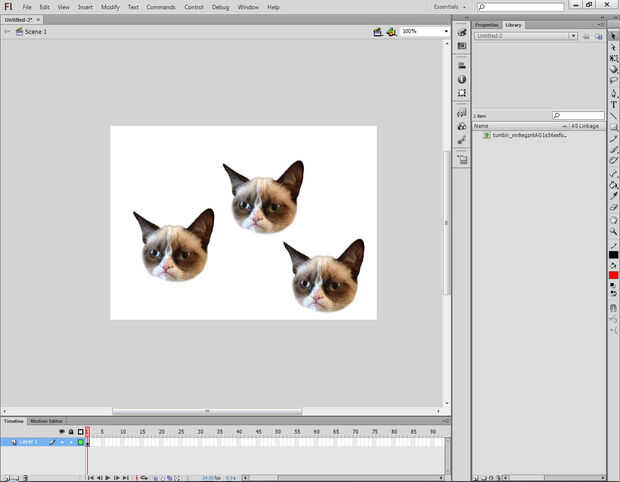Toggle Layer 1 visibility dot

[62, 442]
